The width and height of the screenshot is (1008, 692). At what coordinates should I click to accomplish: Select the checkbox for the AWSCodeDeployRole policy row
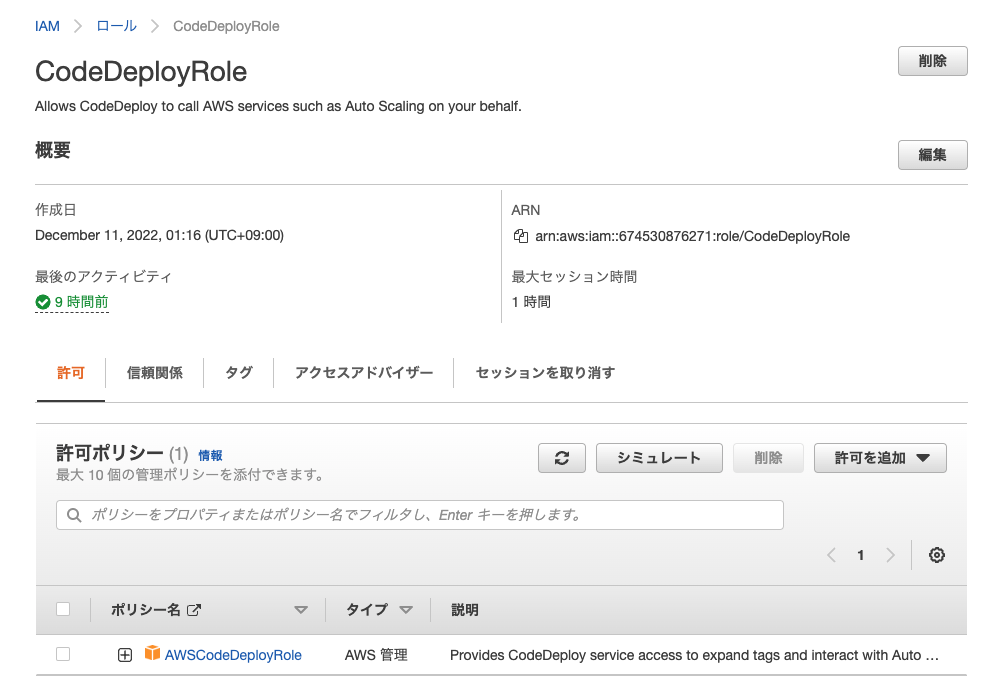point(63,654)
